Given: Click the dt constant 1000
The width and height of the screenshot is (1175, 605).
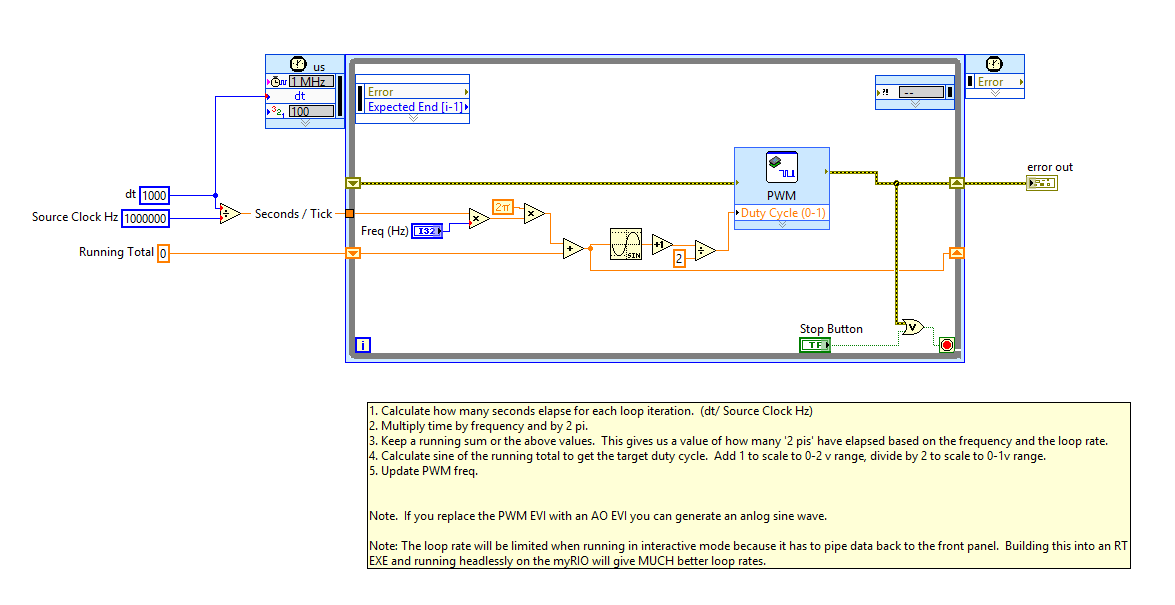Looking at the screenshot, I should [x=154, y=196].
